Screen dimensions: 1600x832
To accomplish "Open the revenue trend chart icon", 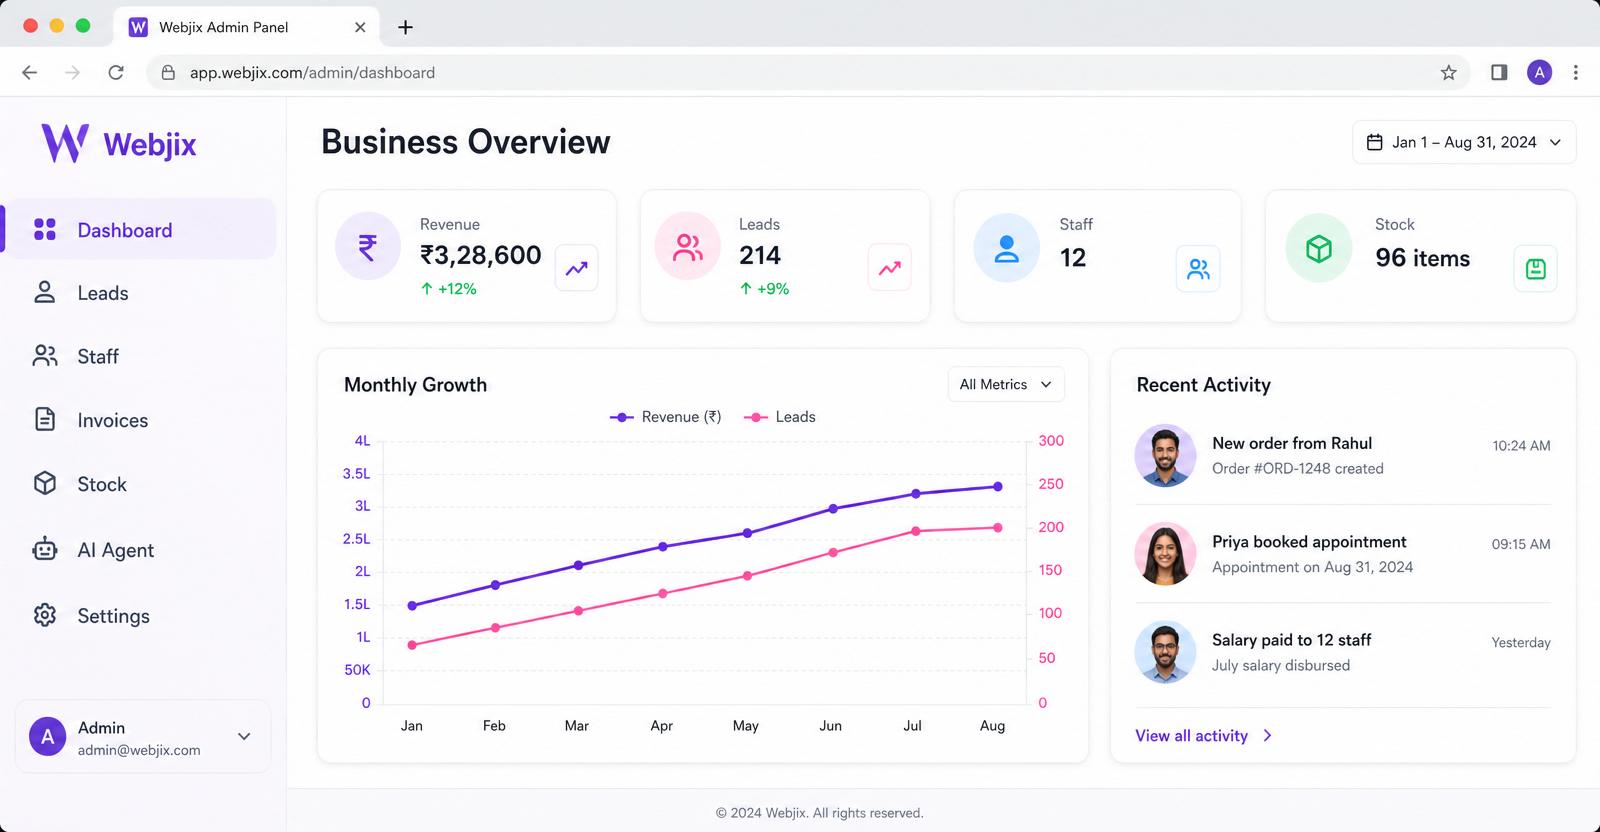I will [x=577, y=268].
